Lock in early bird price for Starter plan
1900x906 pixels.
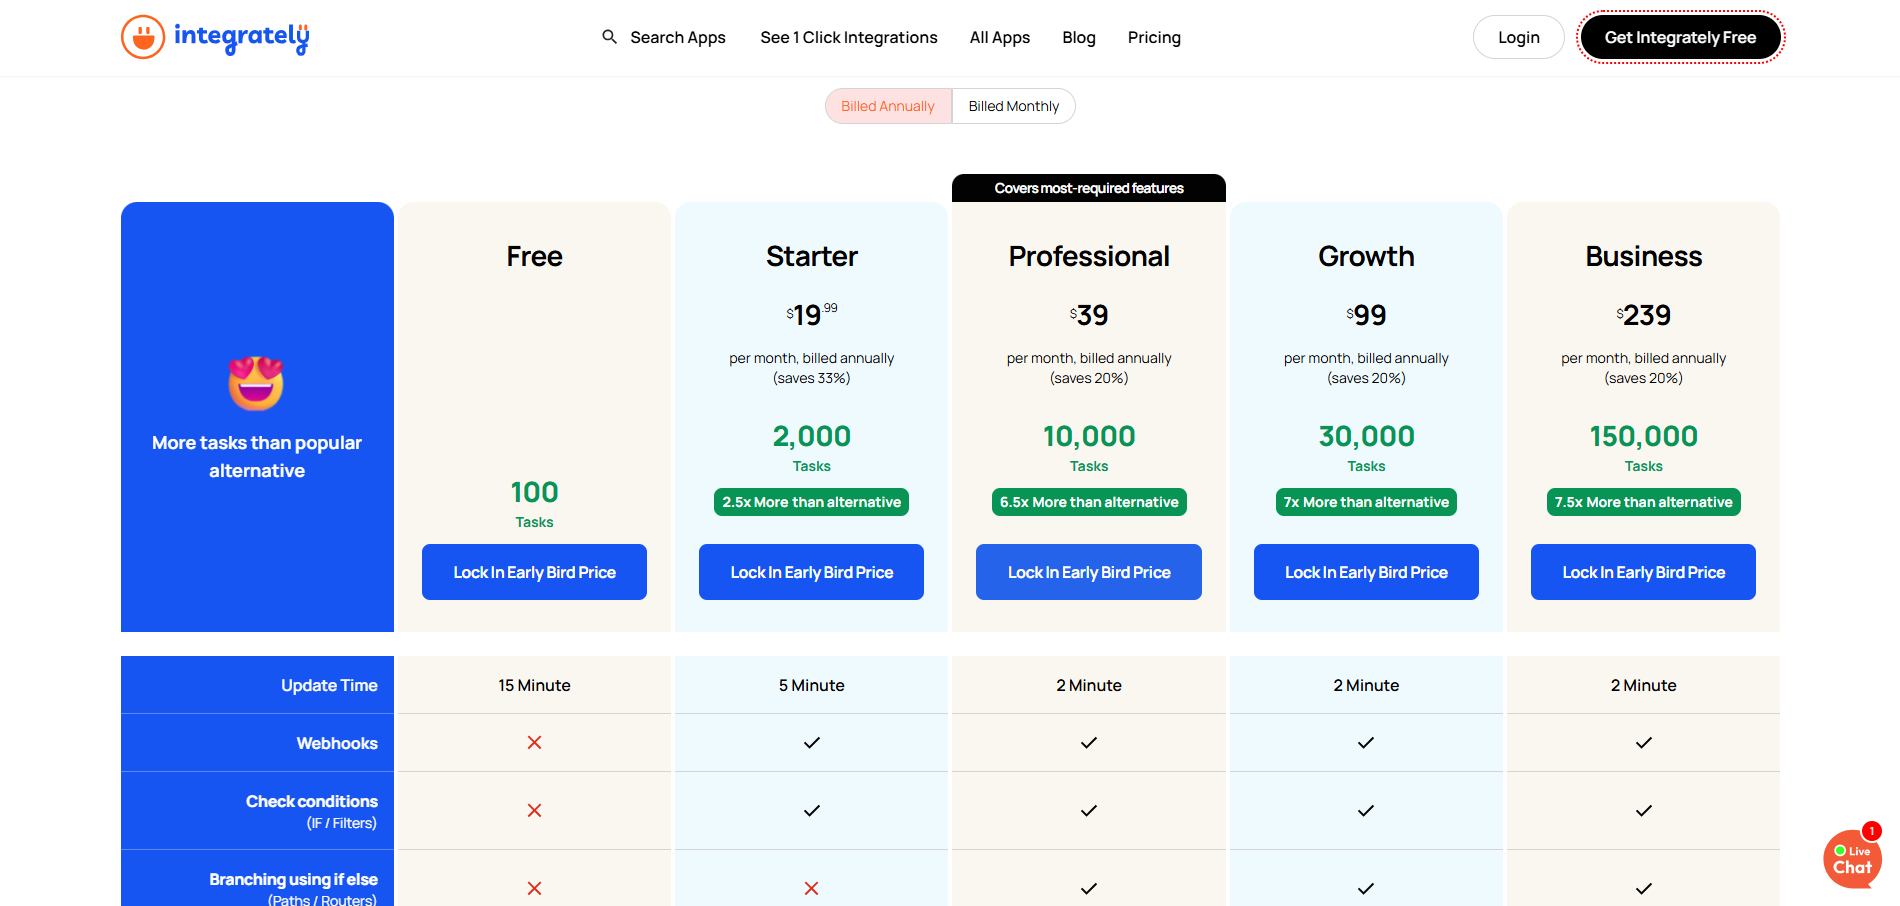[811, 571]
